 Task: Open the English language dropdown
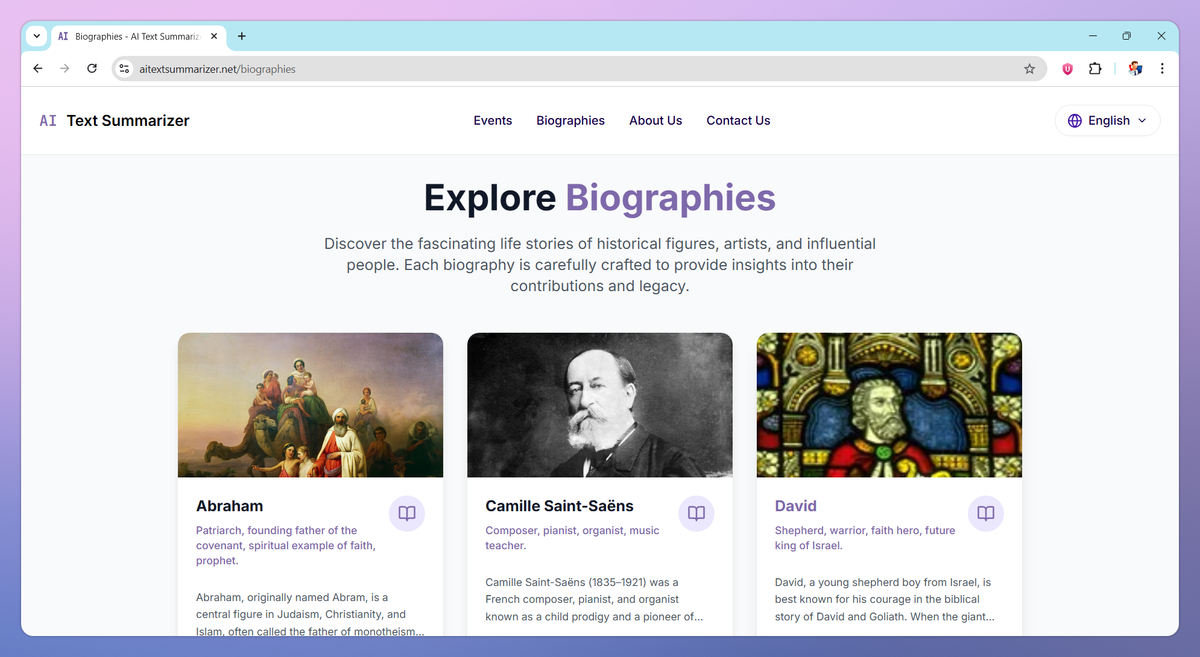[1108, 121]
